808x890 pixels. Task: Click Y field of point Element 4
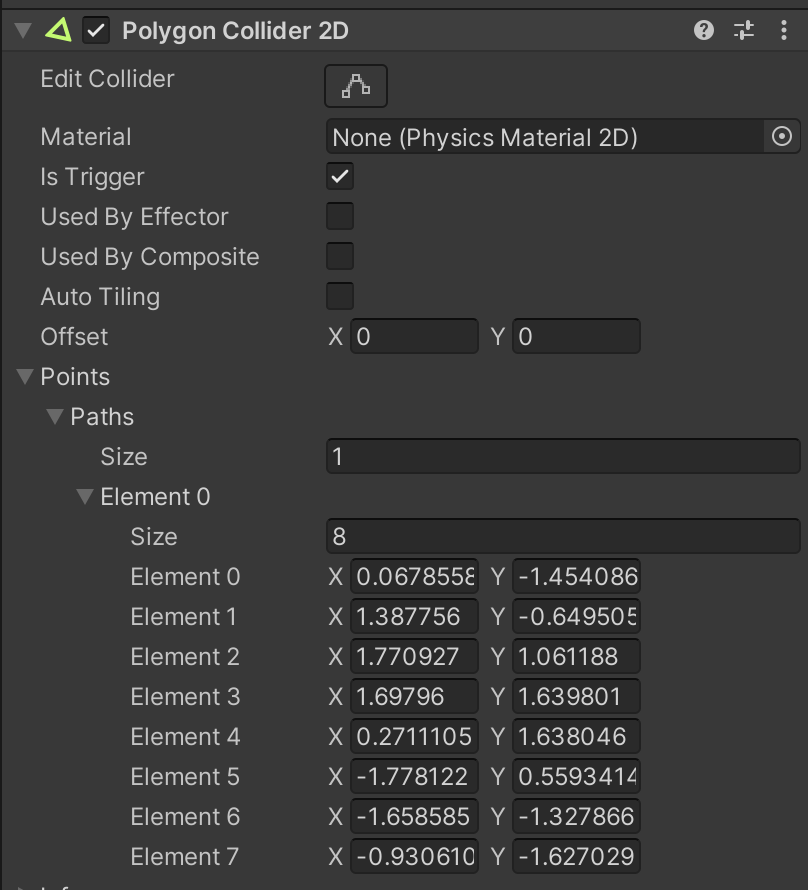tap(576, 737)
